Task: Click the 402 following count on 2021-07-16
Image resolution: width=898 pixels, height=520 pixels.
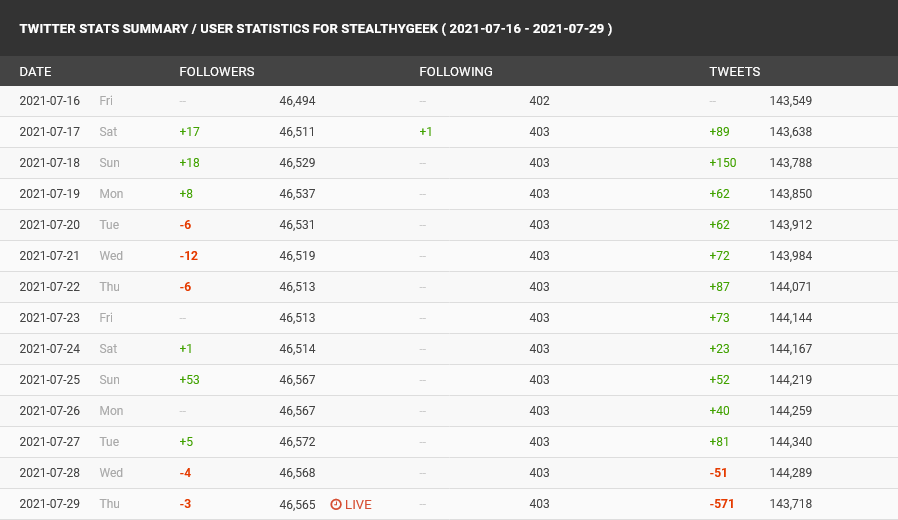Action: [x=539, y=101]
